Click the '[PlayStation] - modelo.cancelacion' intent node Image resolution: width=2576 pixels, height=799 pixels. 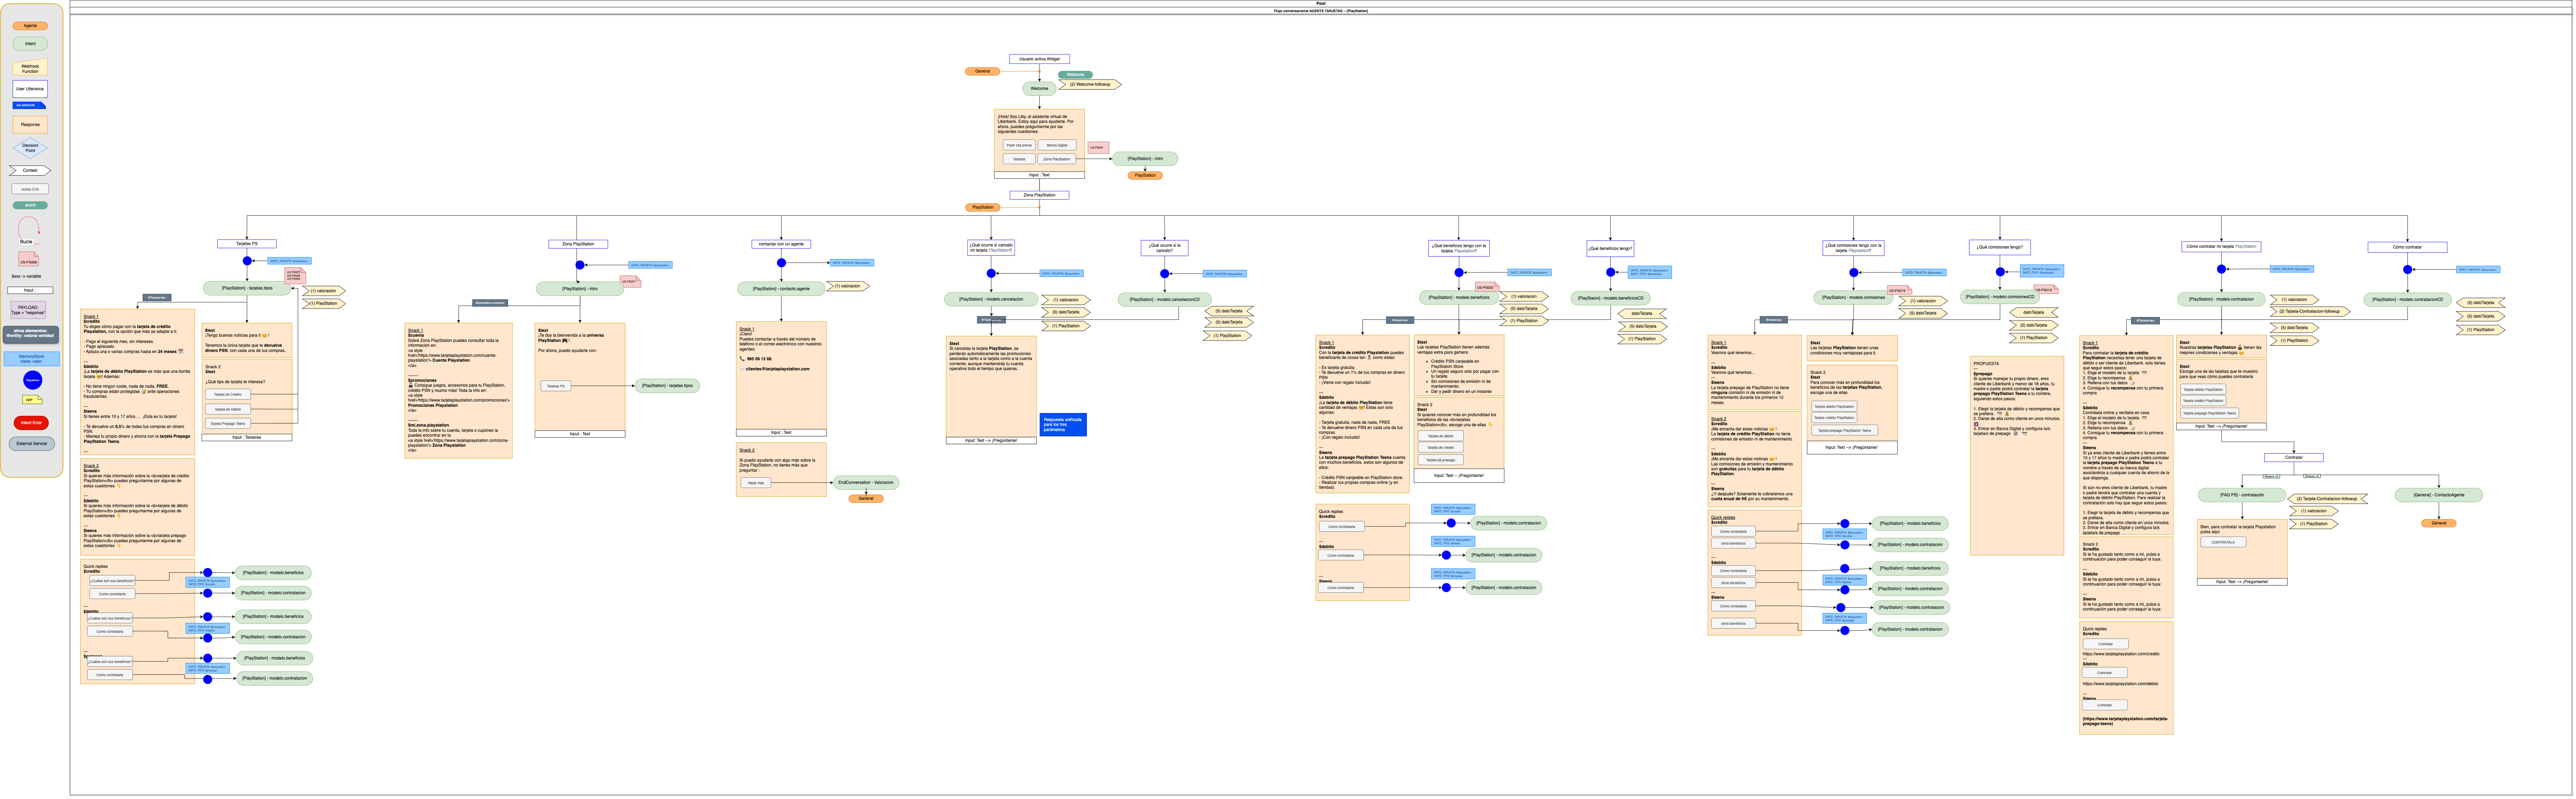pyautogui.click(x=991, y=299)
